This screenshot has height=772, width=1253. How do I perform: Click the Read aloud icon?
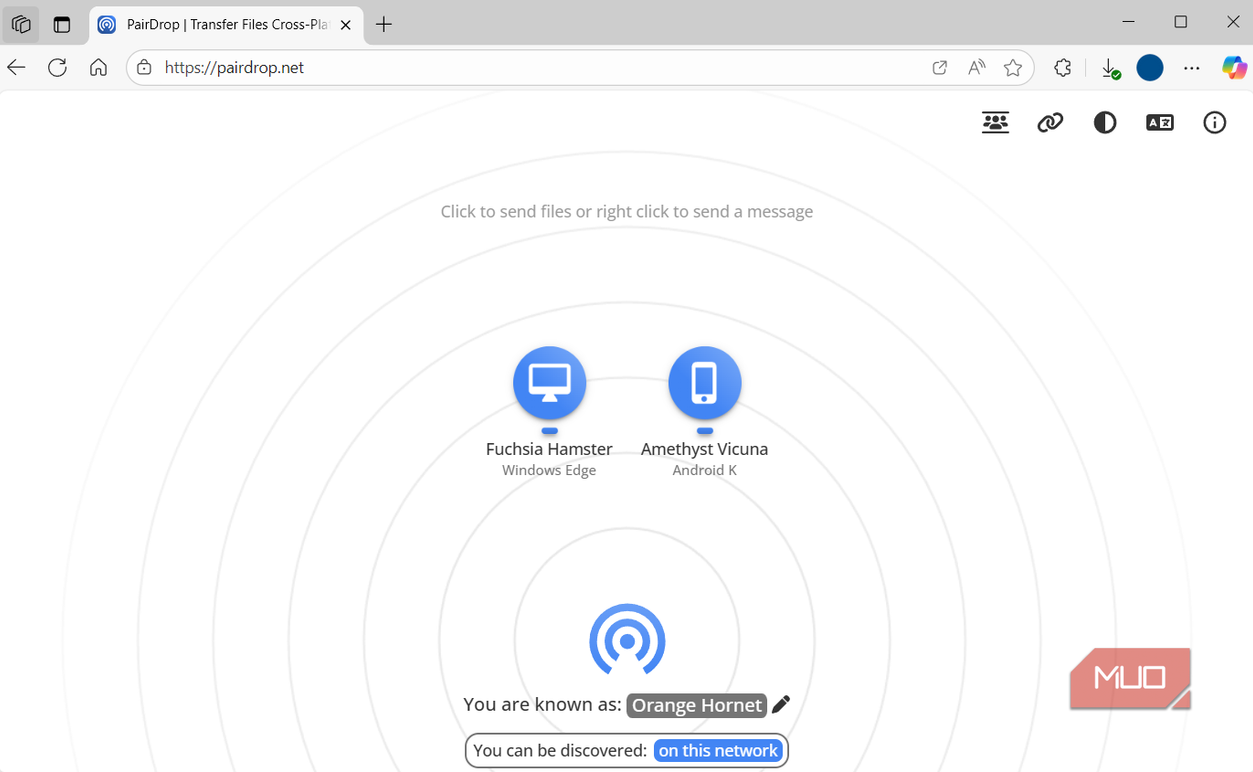point(977,67)
